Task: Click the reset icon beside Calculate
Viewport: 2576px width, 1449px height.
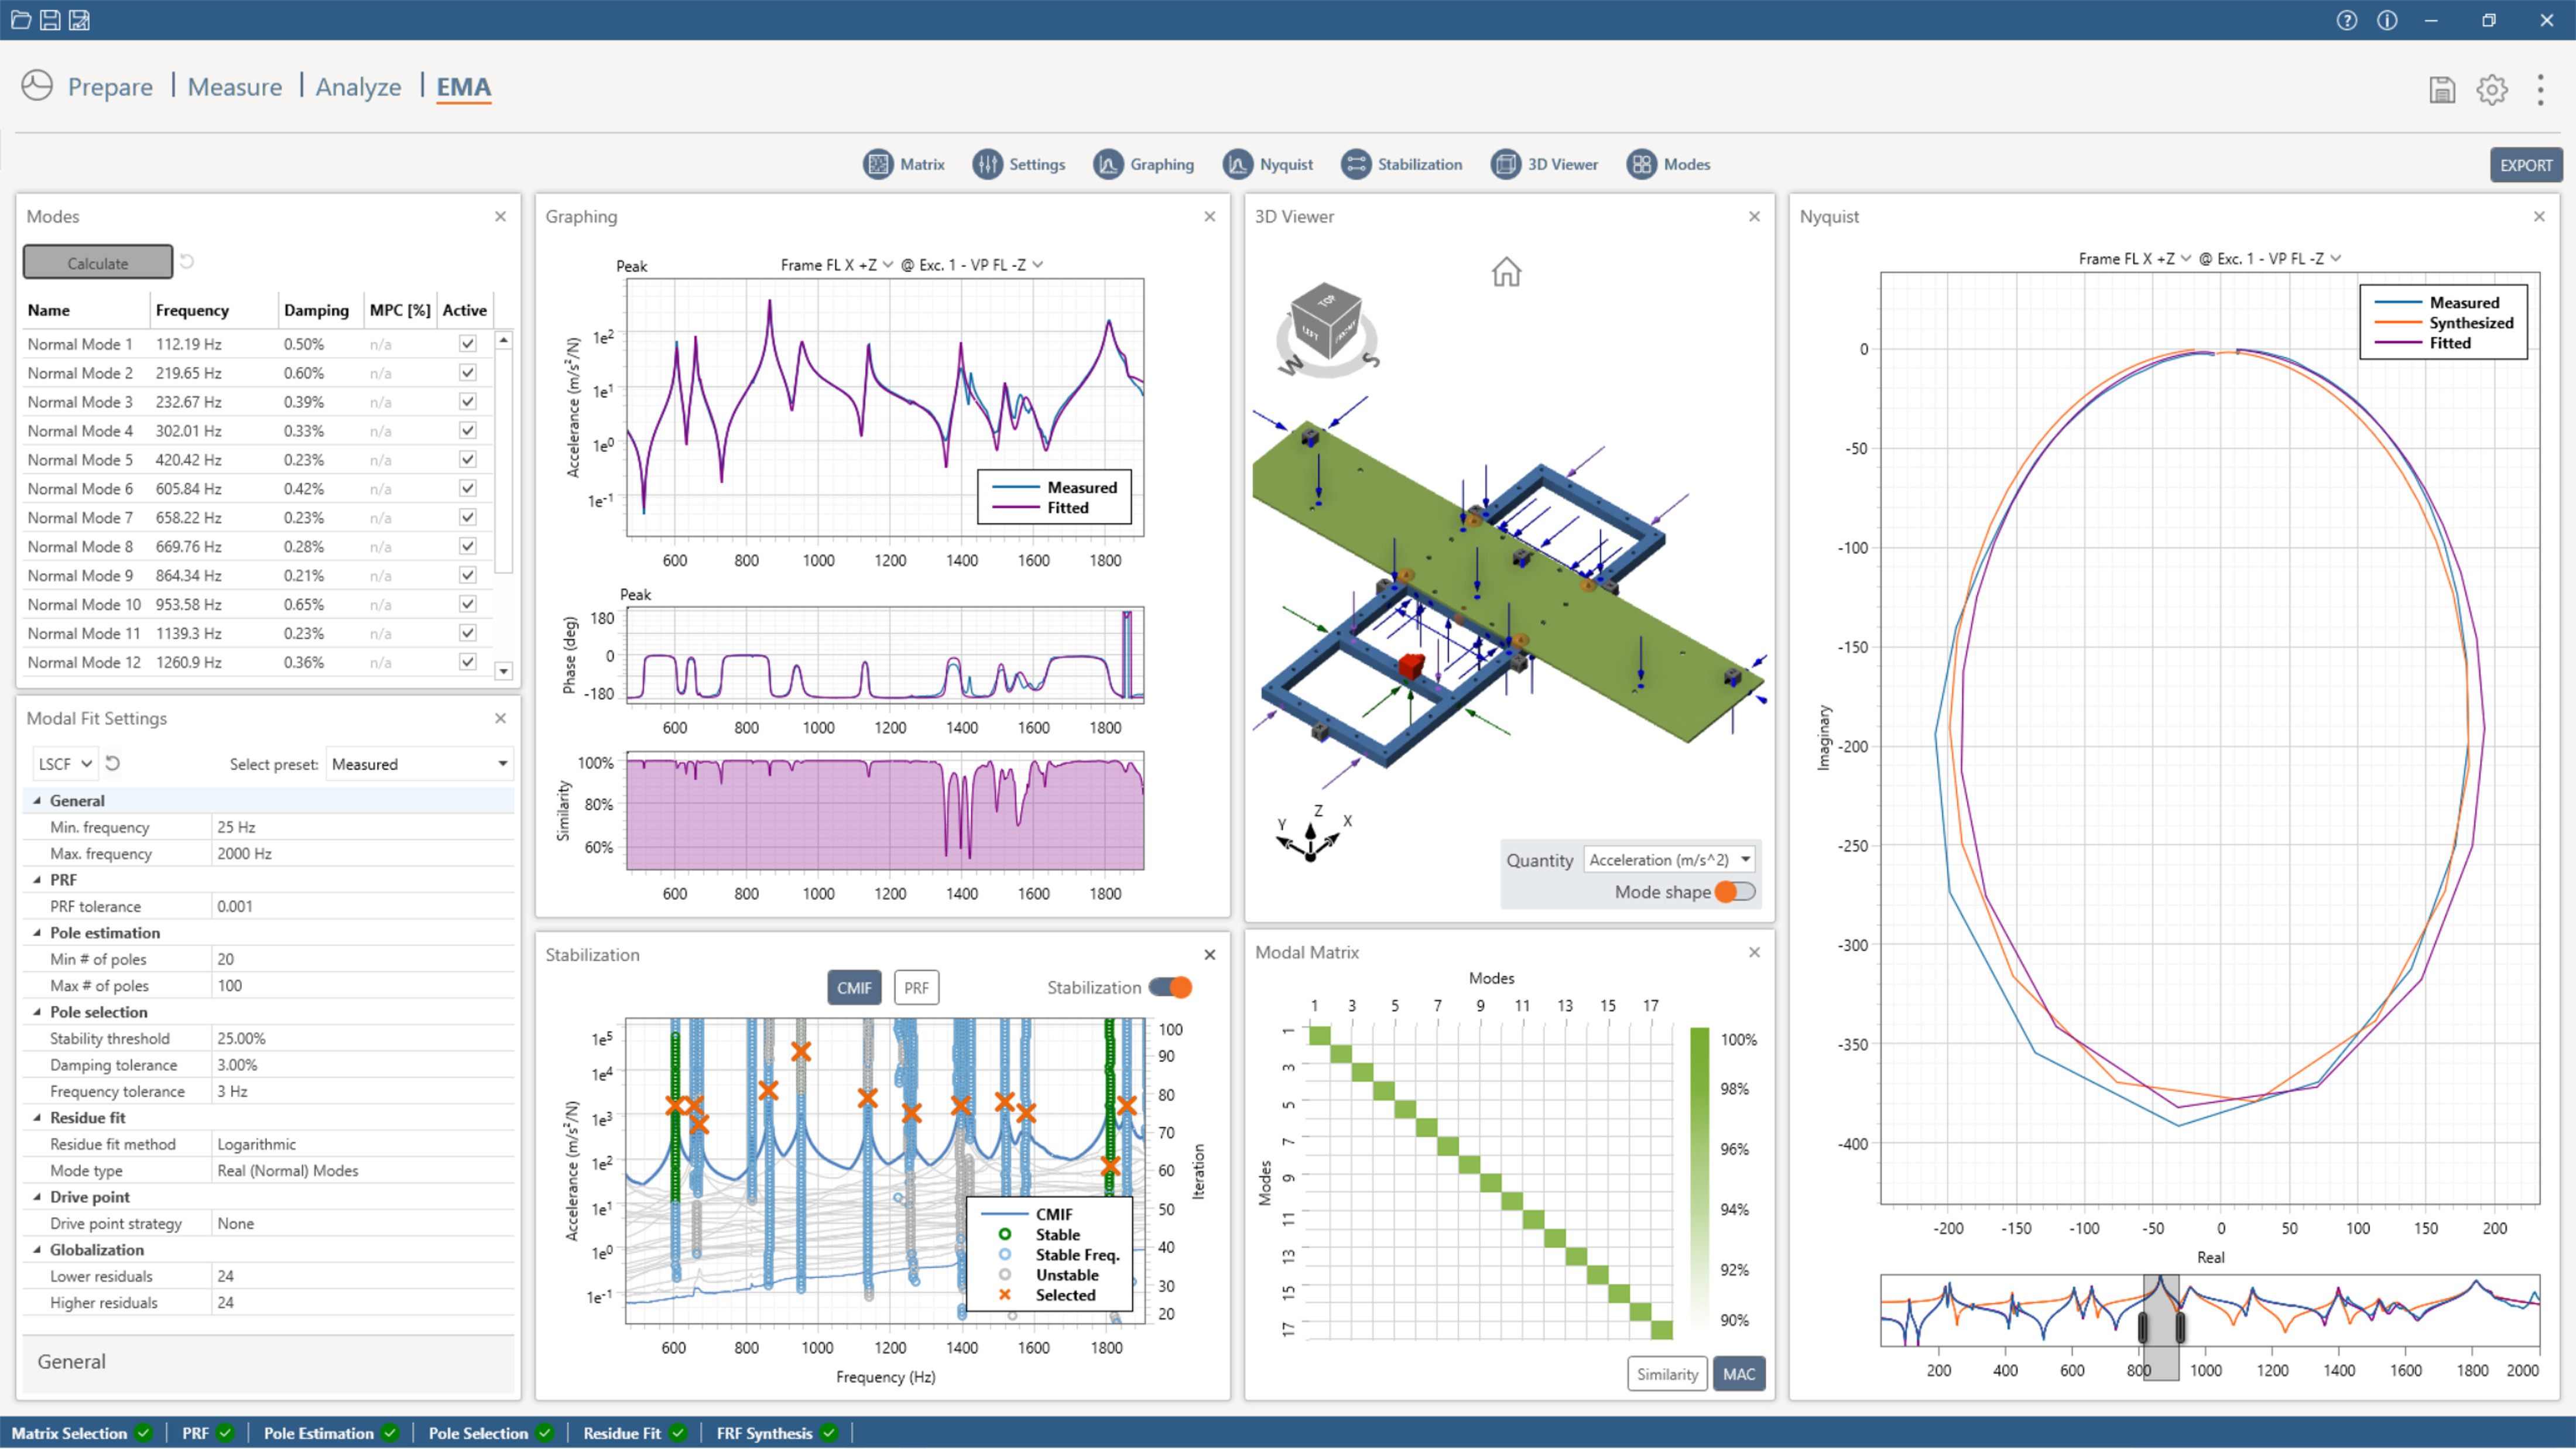Action: click(x=187, y=262)
